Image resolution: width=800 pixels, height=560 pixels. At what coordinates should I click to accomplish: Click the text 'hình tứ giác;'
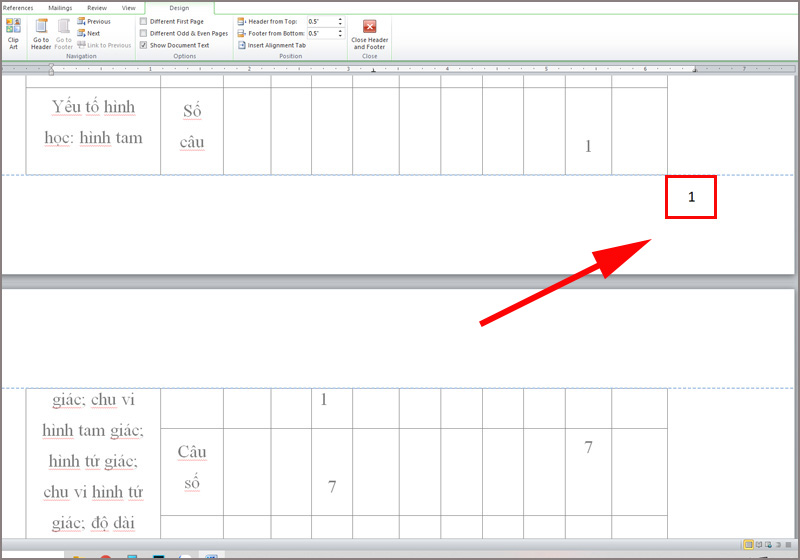(93, 462)
